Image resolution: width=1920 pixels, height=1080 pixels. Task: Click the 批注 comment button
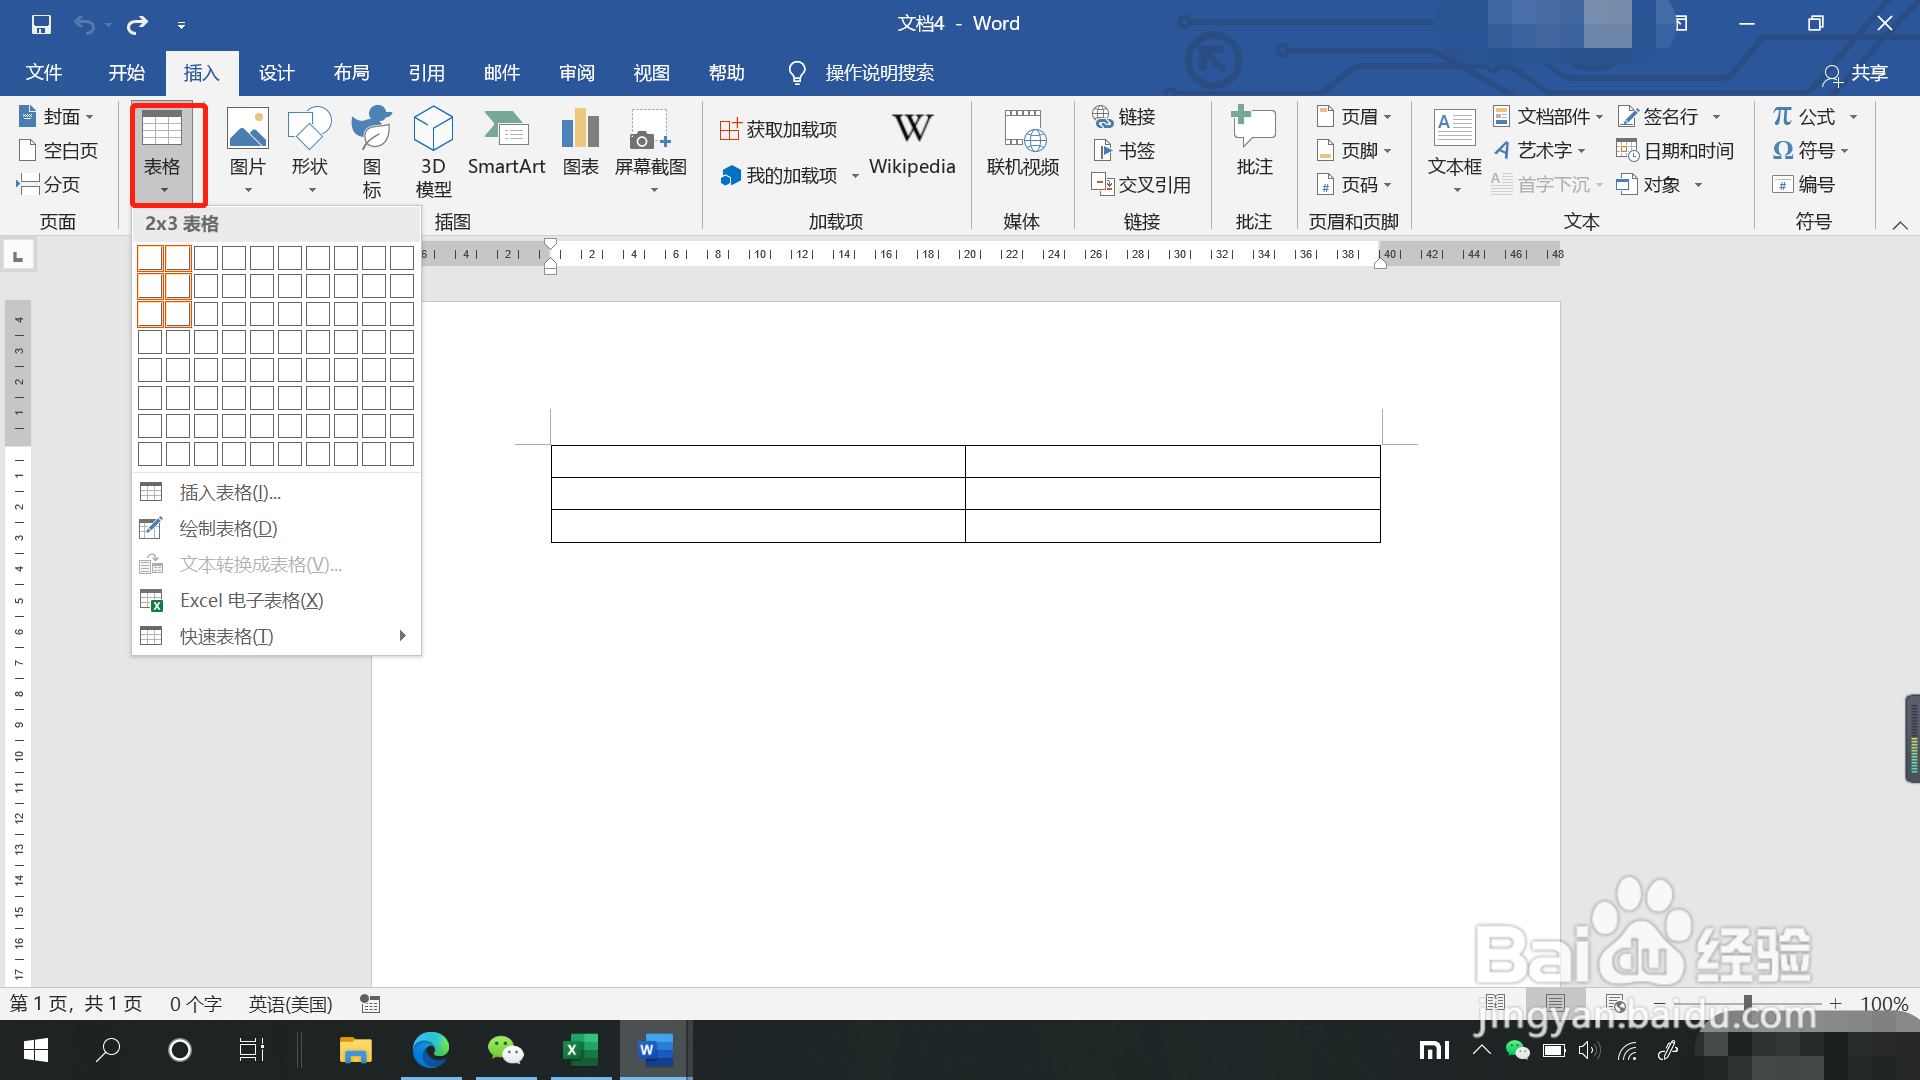pos(1254,143)
